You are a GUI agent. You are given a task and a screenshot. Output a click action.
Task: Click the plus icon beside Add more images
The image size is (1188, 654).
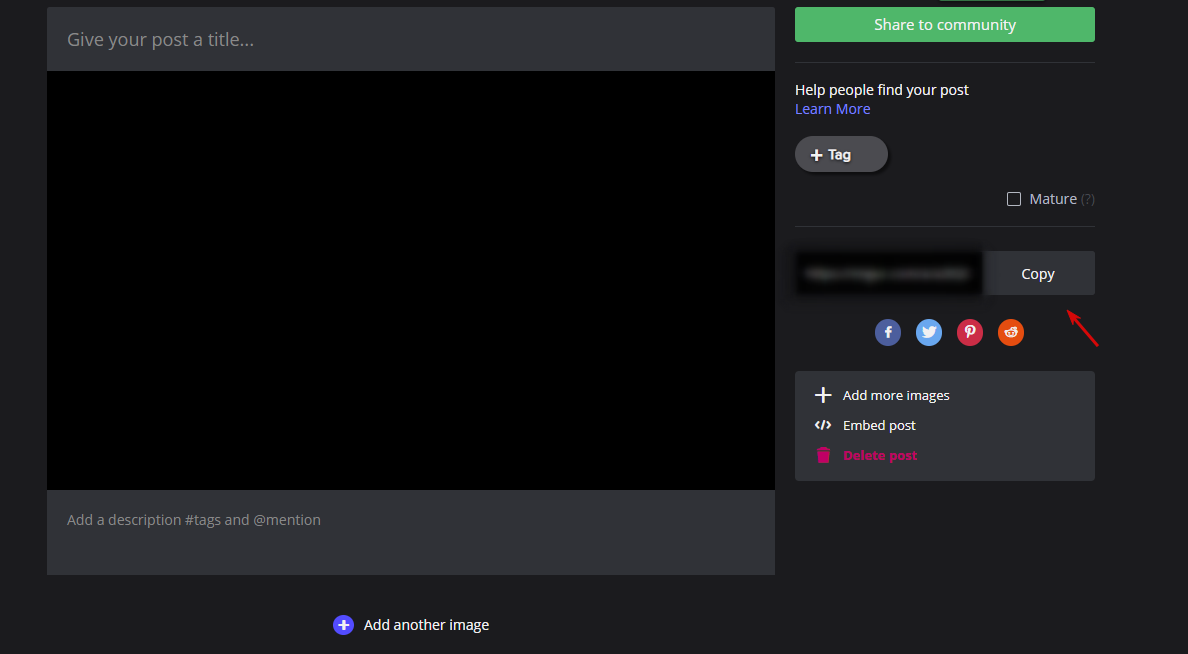coord(823,395)
